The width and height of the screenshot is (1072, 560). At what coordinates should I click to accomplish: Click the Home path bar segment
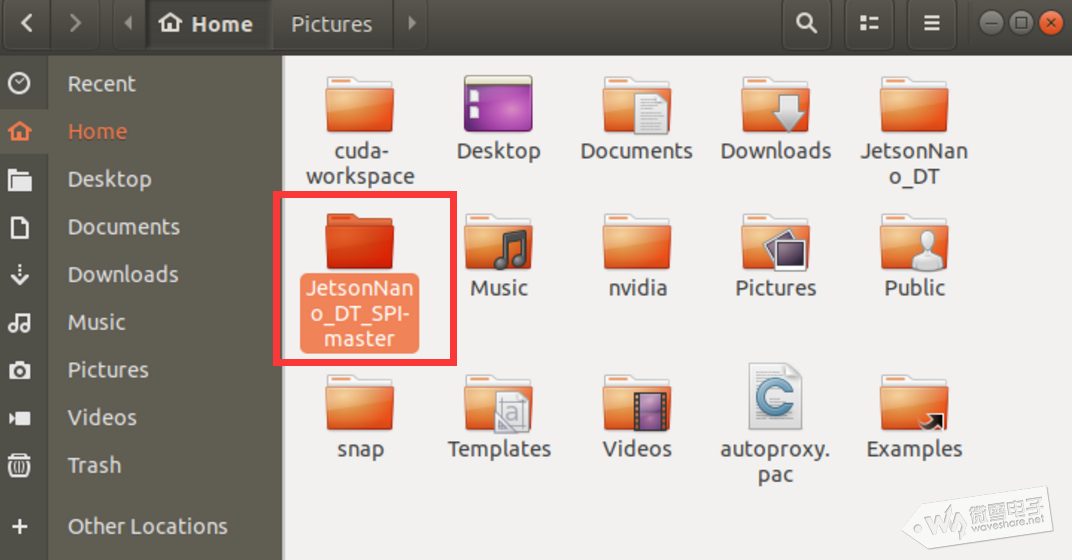(x=207, y=24)
